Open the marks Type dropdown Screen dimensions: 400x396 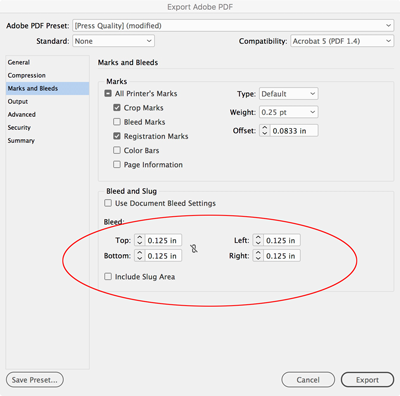point(289,94)
